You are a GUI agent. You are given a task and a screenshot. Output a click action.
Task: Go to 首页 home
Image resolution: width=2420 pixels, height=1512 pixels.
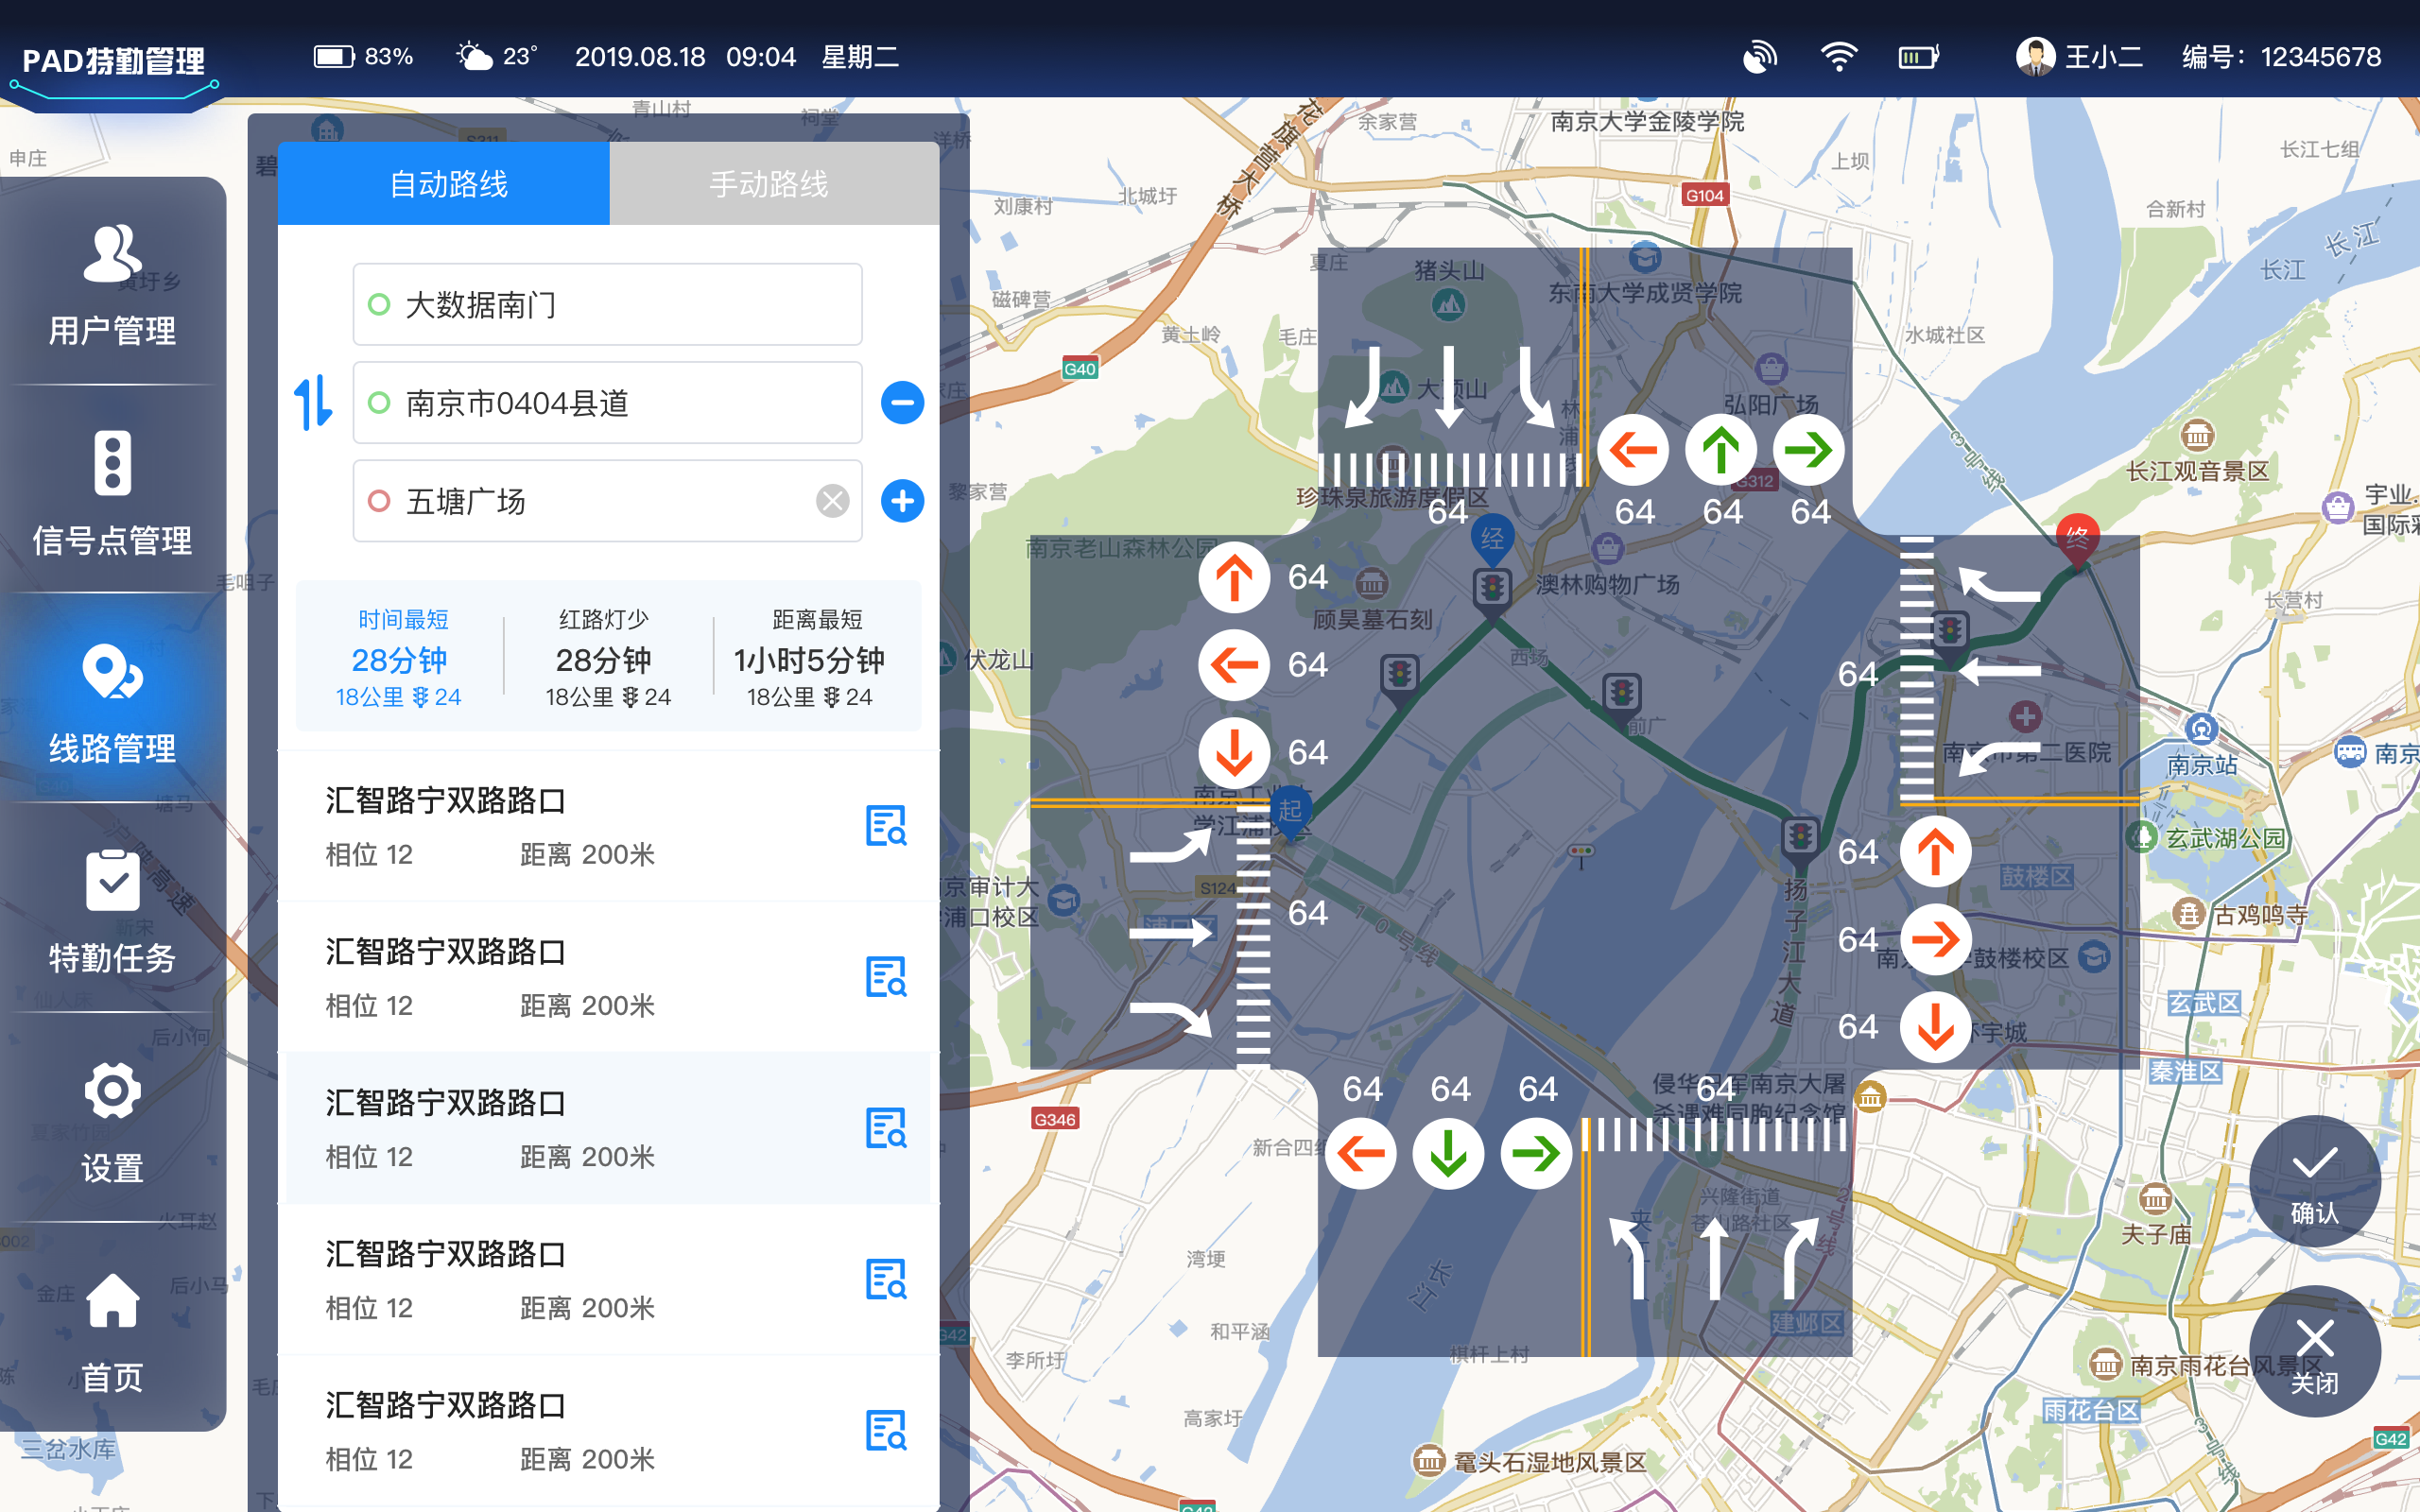tap(112, 1332)
